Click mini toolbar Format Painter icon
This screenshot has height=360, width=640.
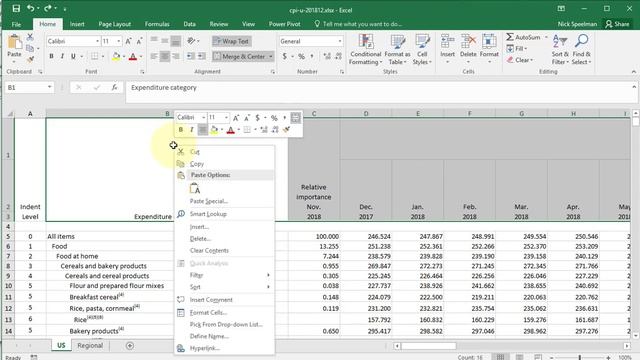point(287,130)
